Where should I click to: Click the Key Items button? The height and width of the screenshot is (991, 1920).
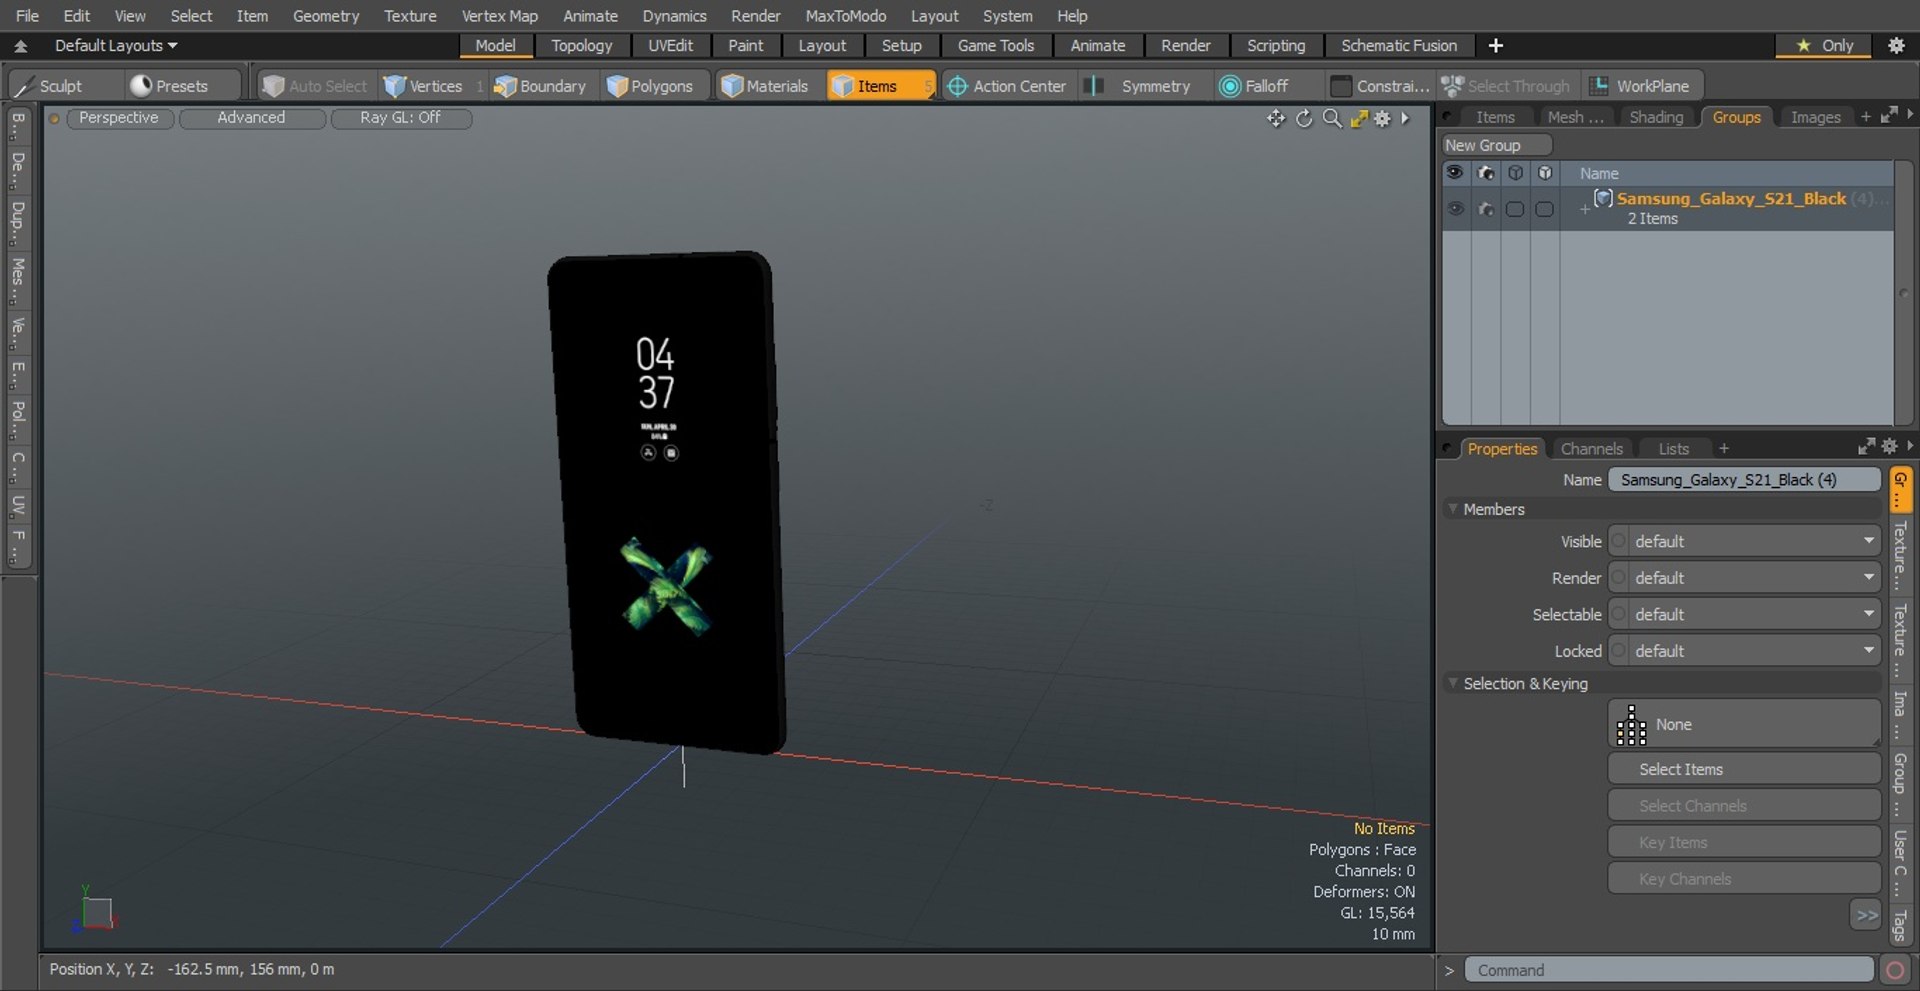(1745, 843)
